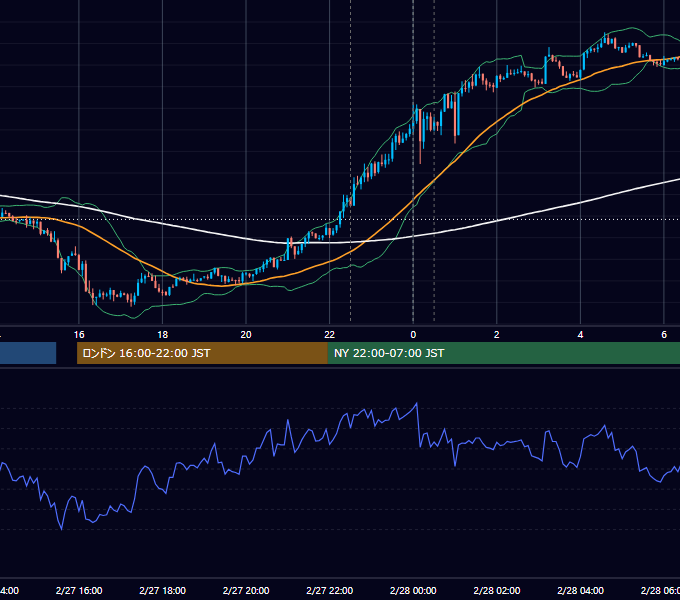Click the 2/27 18:00 label on the lower axis
680x600 pixels.
click(x=162, y=590)
